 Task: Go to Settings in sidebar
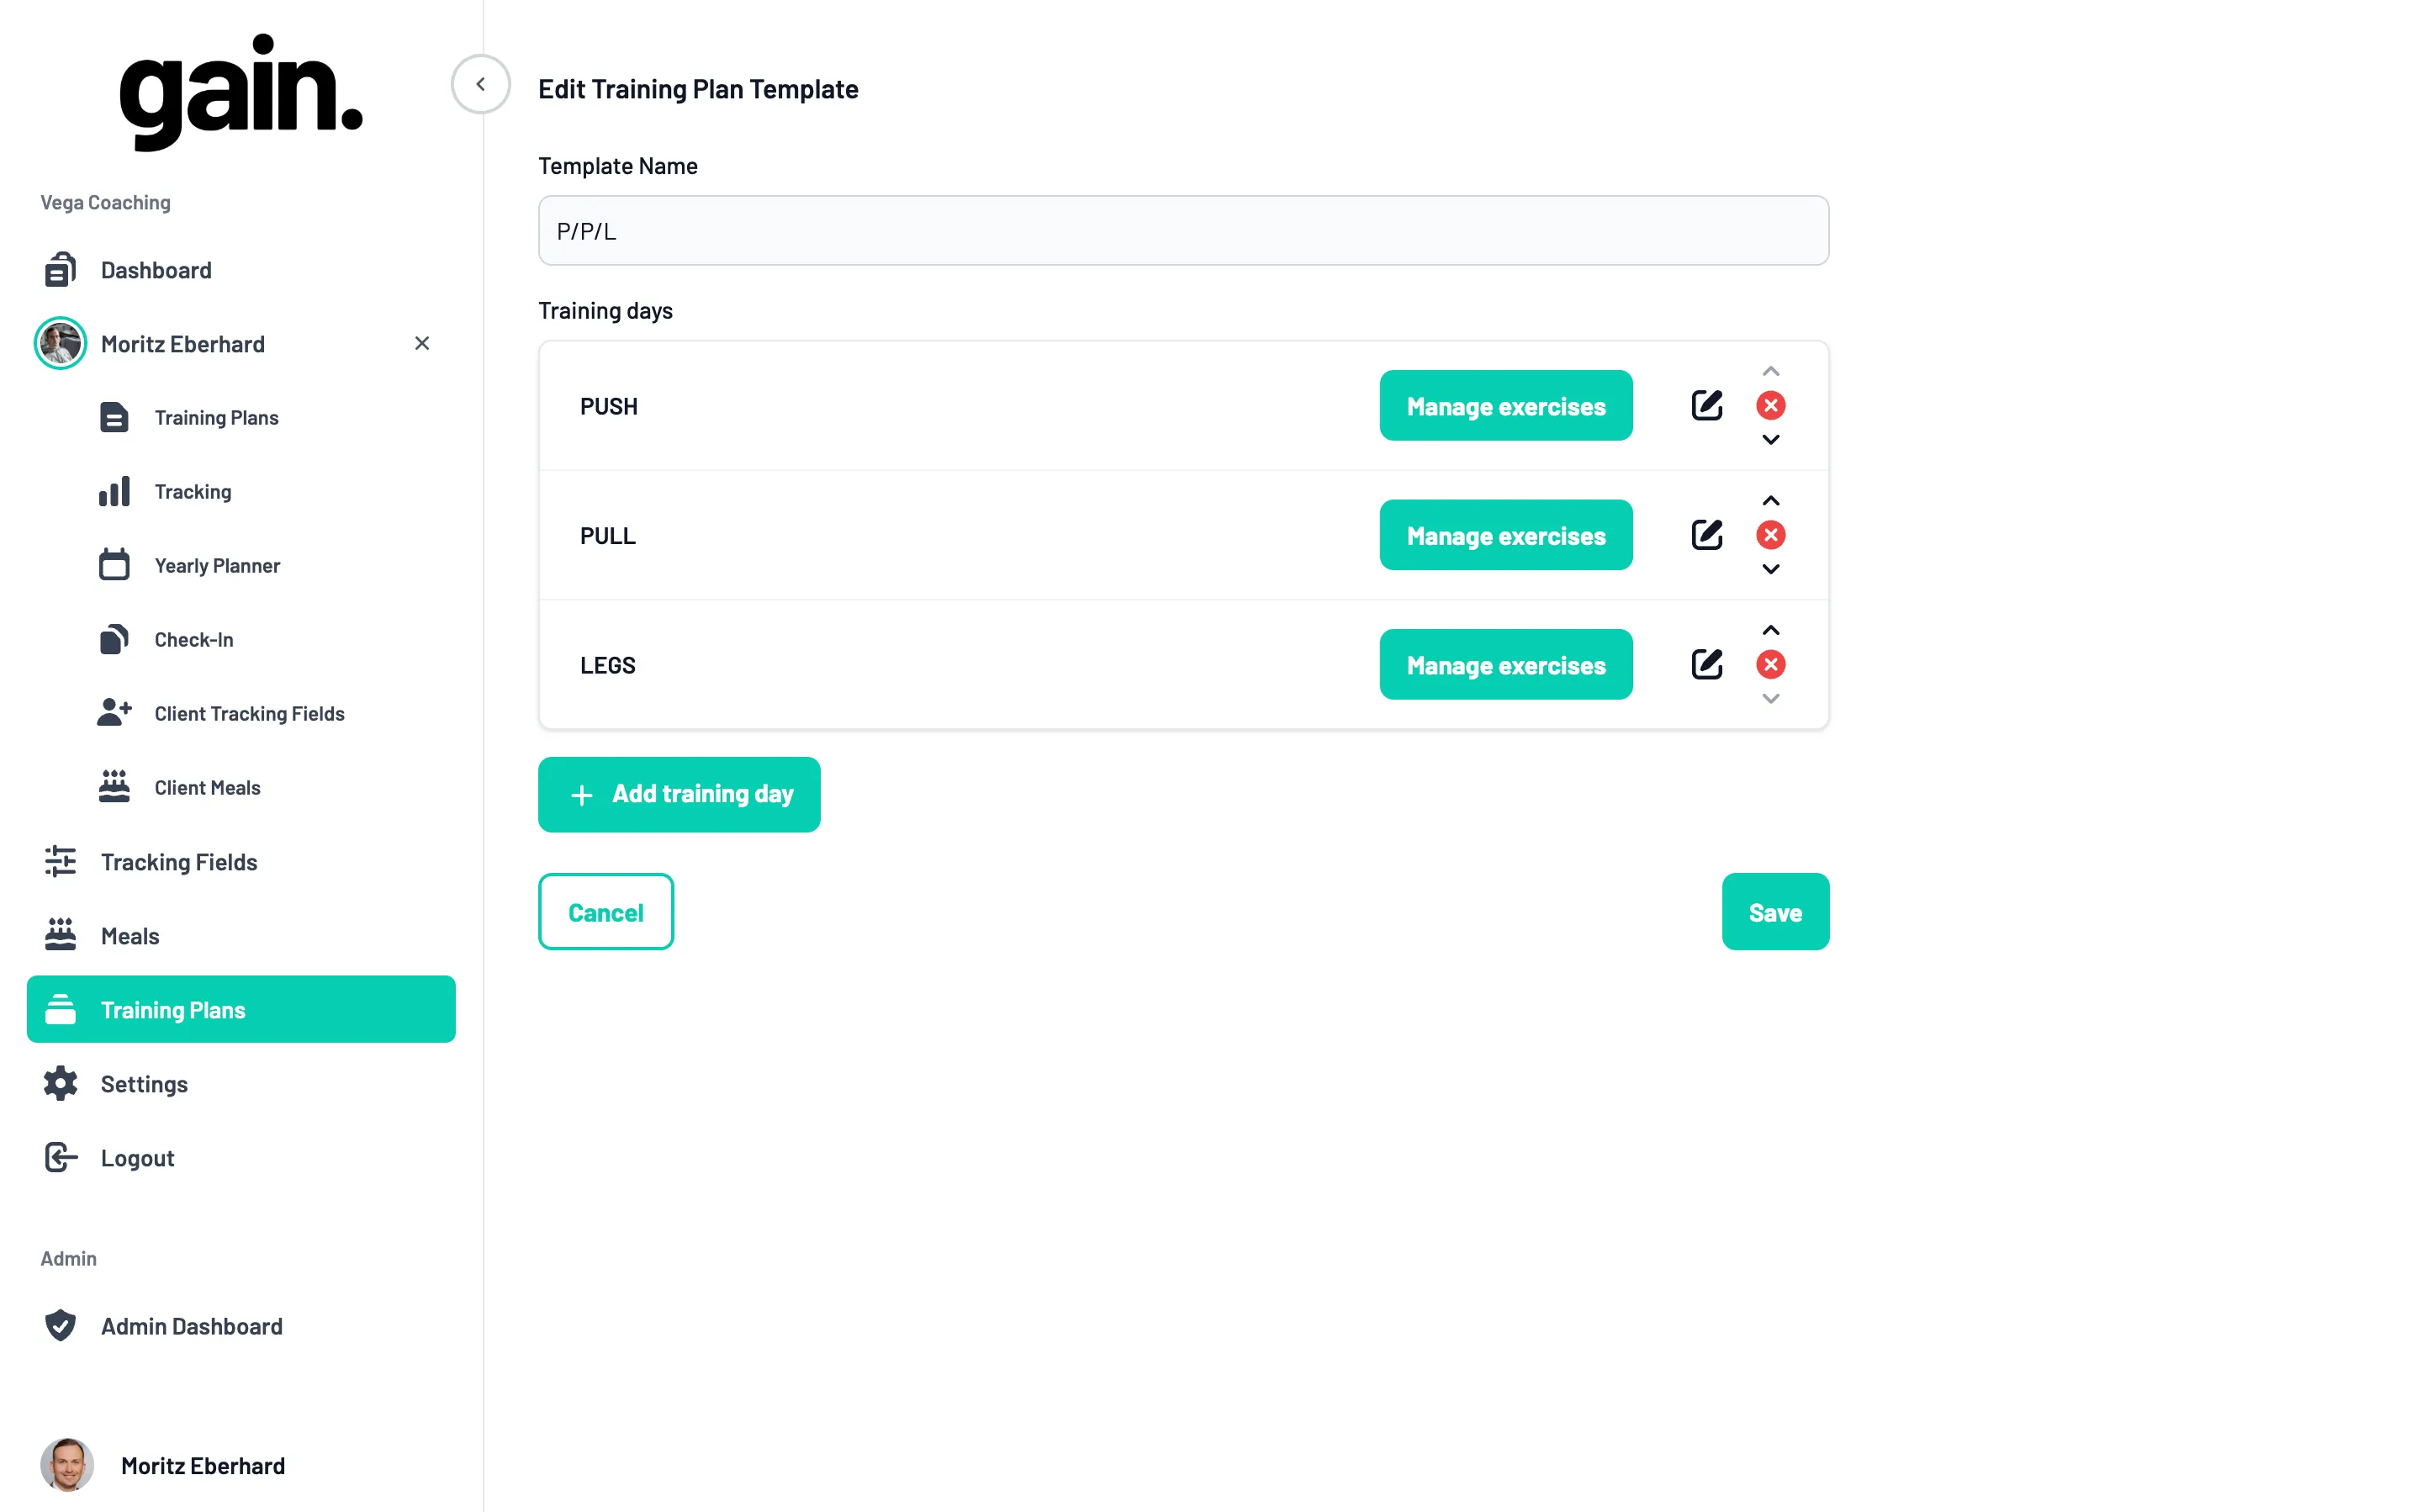click(x=144, y=1084)
